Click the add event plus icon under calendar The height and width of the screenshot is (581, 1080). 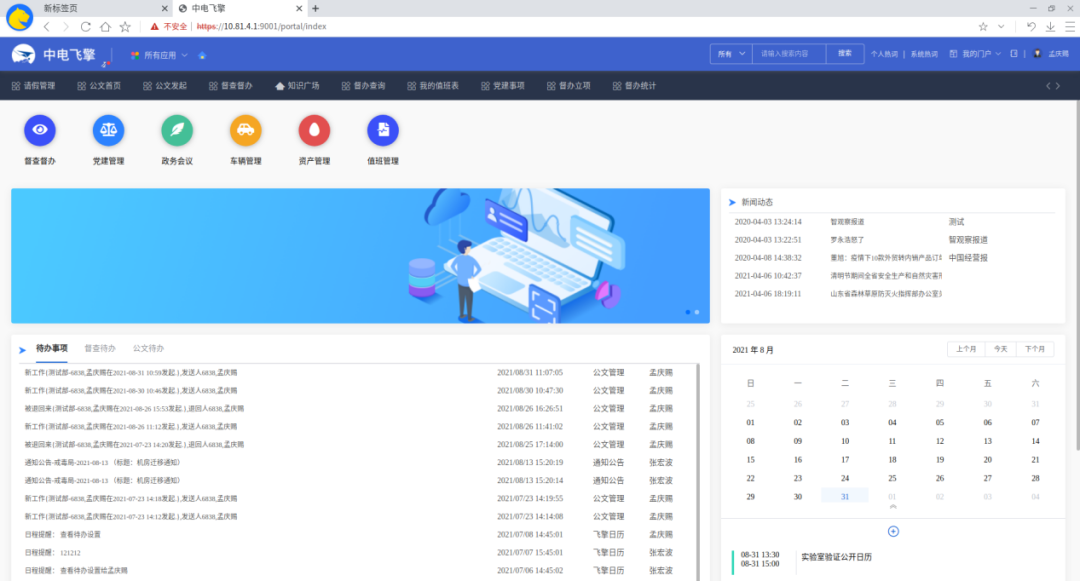coord(893,531)
